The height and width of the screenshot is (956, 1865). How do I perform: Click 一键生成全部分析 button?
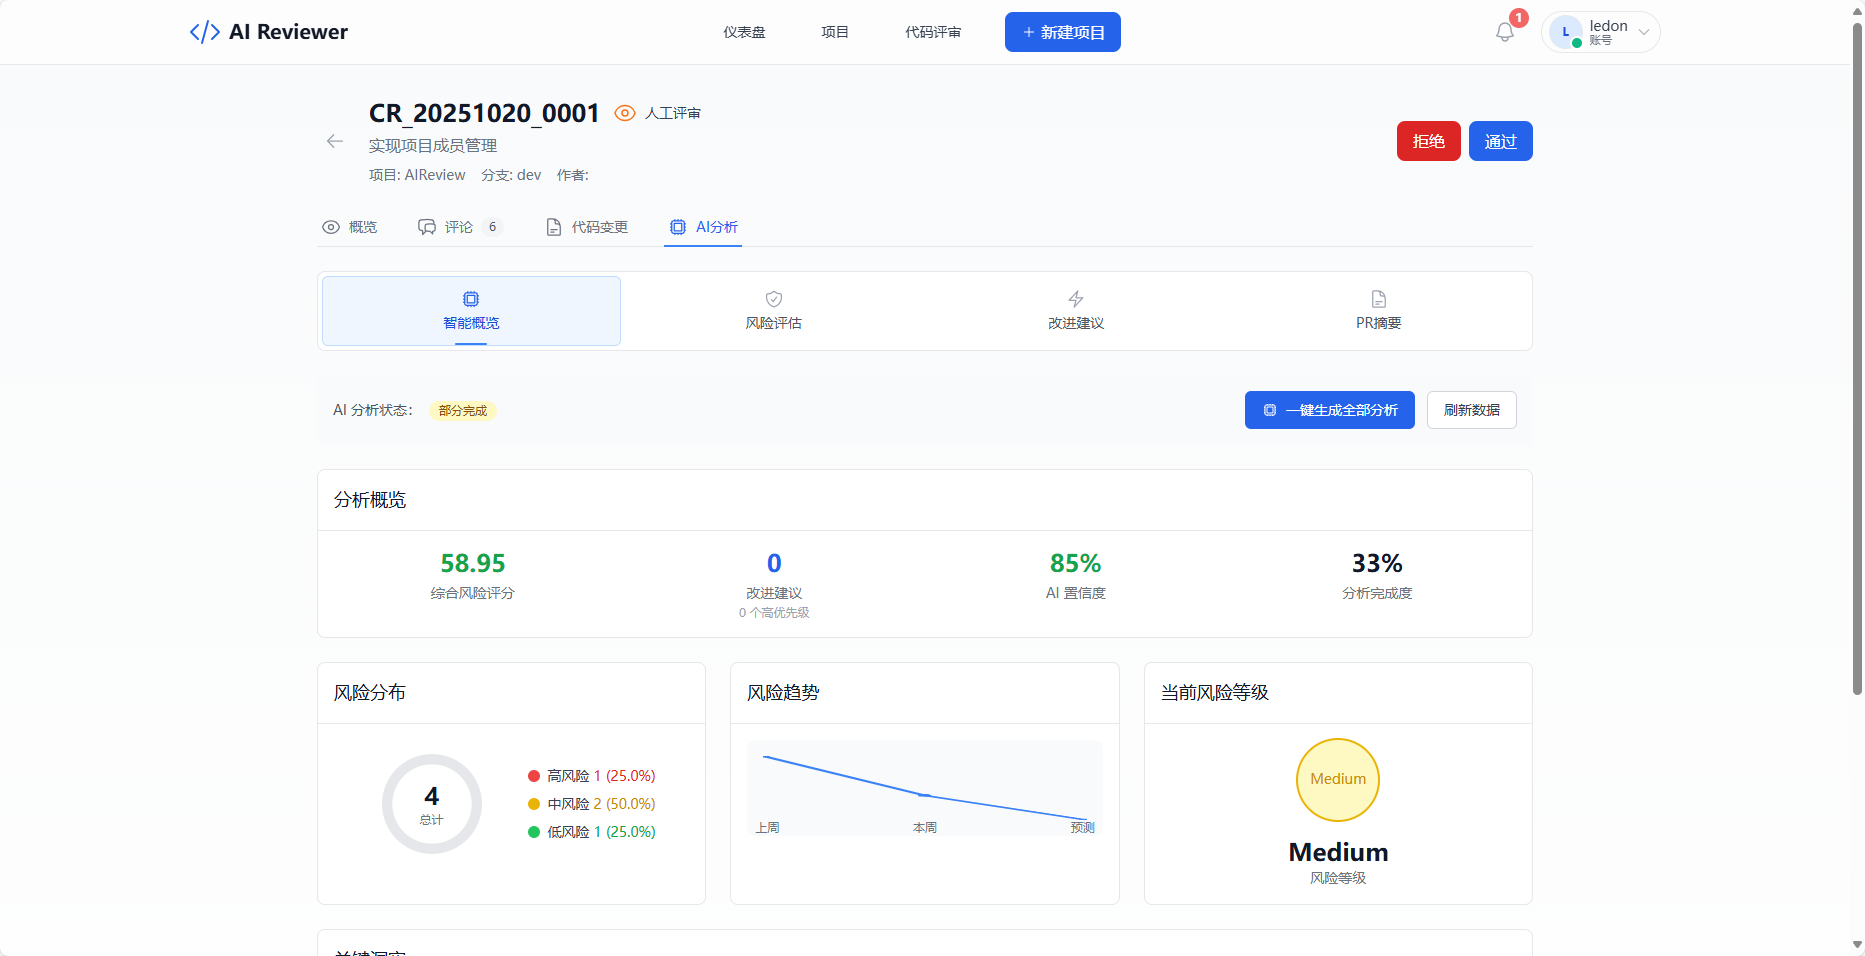click(1330, 410)
